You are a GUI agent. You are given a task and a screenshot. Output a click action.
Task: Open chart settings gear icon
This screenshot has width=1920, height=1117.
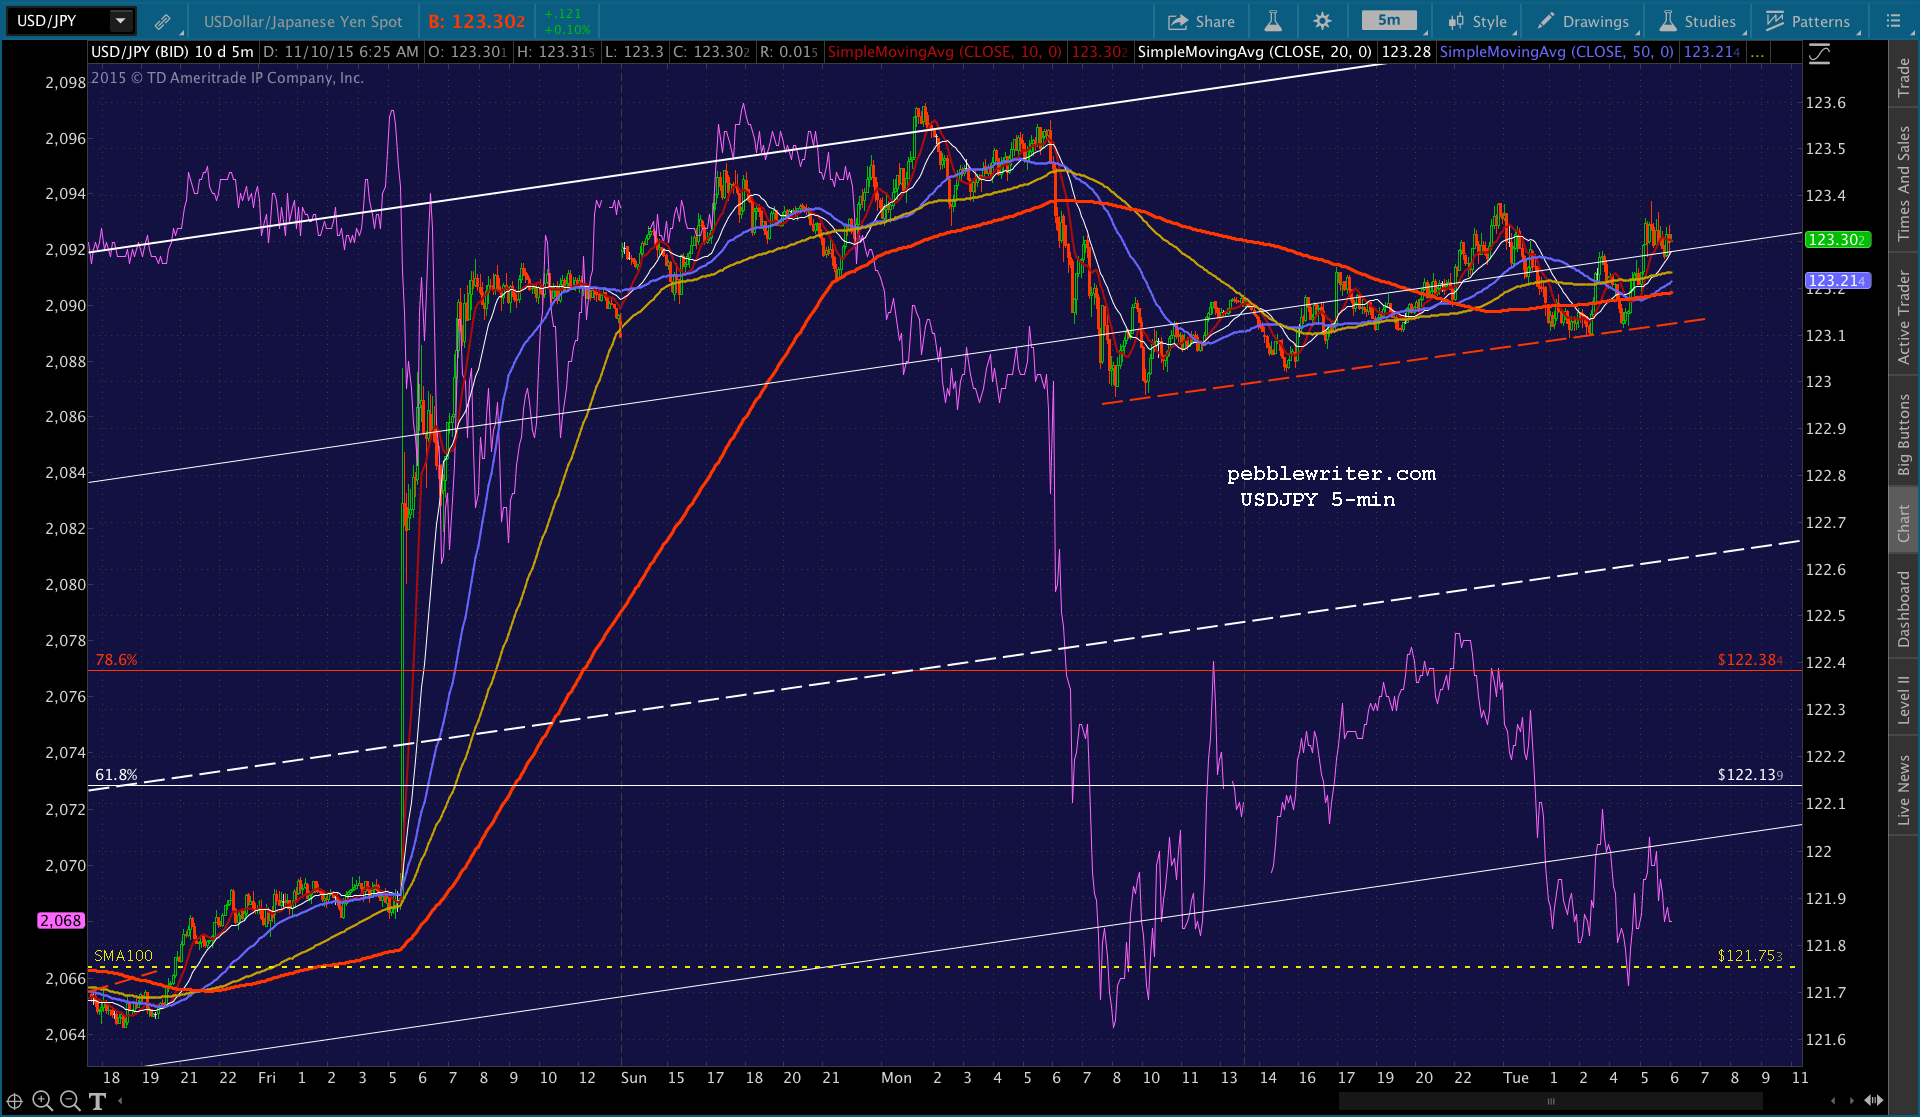[1322, 21]
